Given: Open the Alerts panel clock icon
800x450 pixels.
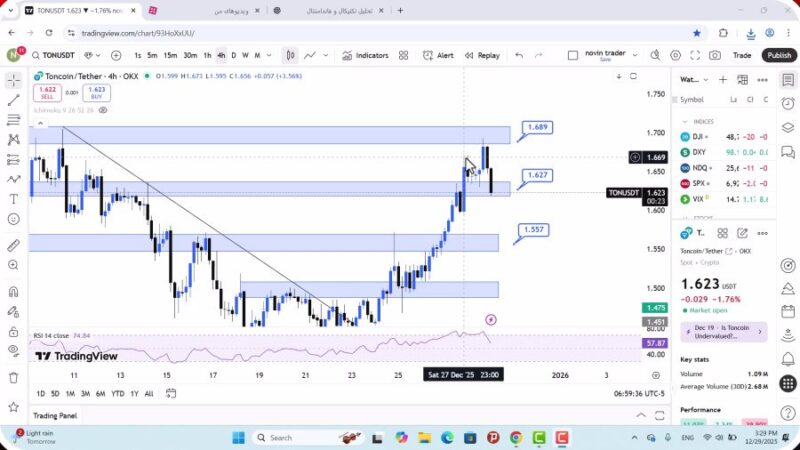Looking at the screenshot, I should point(788,102).
